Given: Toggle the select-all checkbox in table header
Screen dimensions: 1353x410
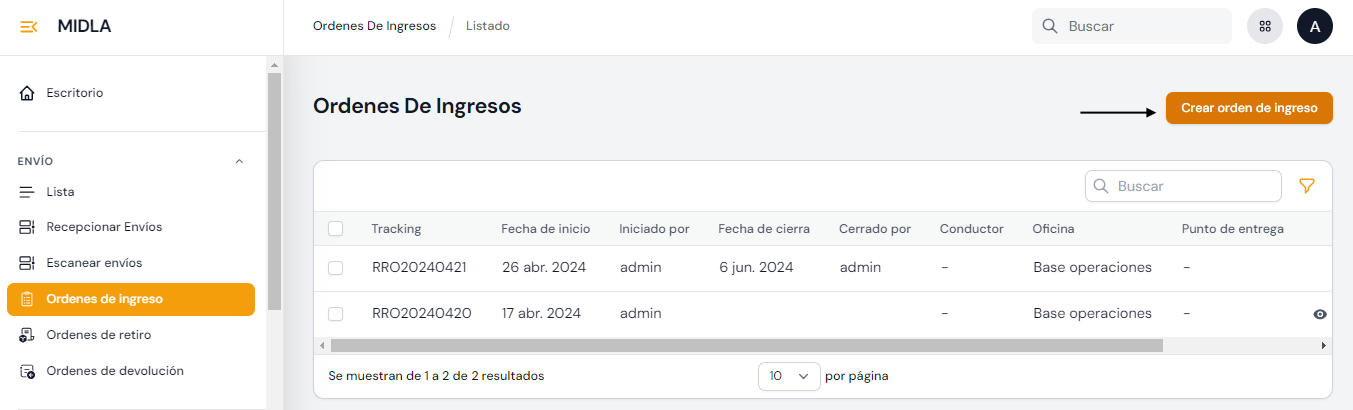Looking at the screenshot, I should point(336,229).
